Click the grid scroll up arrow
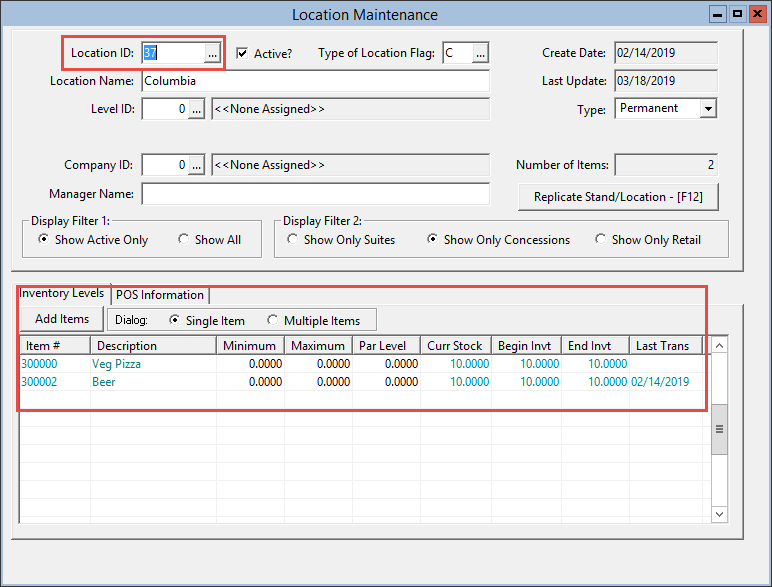 tap(718, 346)
